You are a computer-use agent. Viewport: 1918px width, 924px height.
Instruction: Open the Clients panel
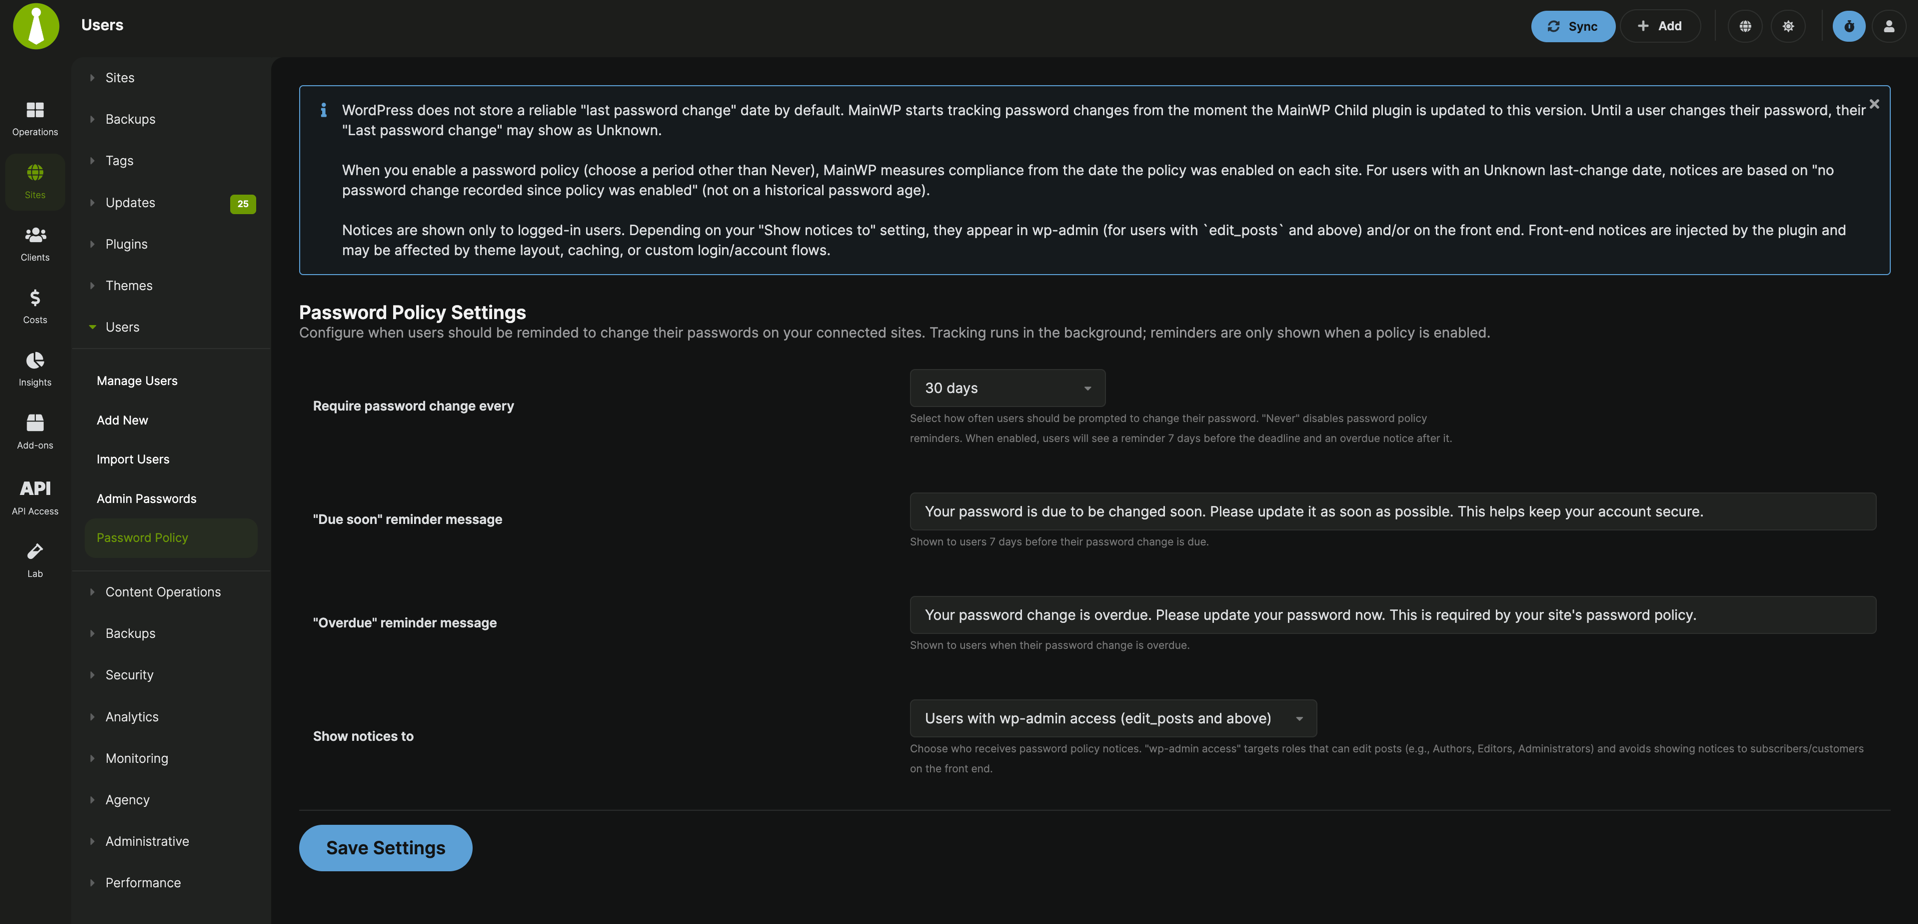pyautogui.click(x=34, y=244)
